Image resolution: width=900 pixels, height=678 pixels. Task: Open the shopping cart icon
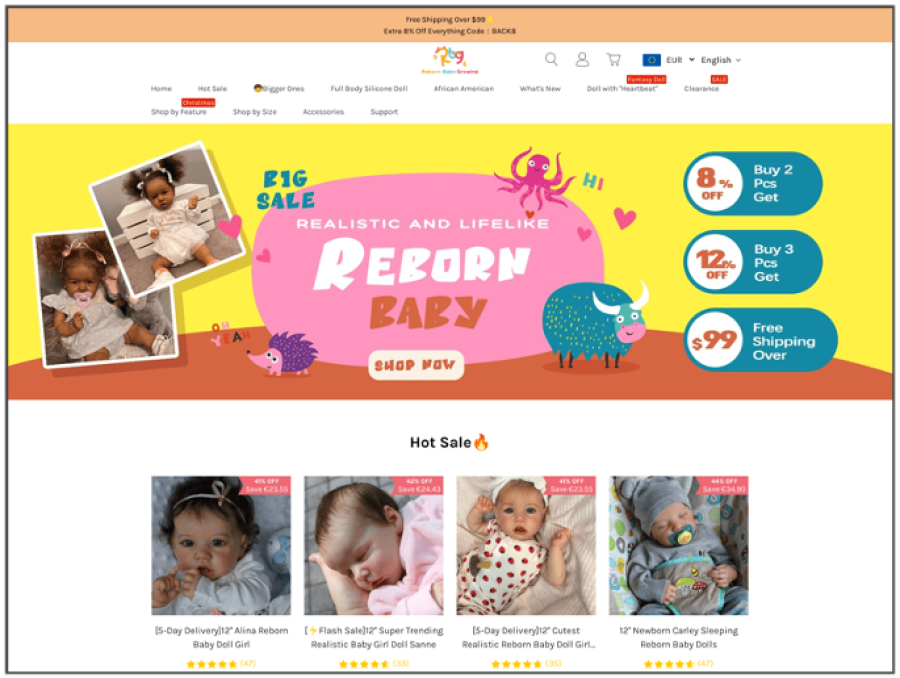[614, 59]
